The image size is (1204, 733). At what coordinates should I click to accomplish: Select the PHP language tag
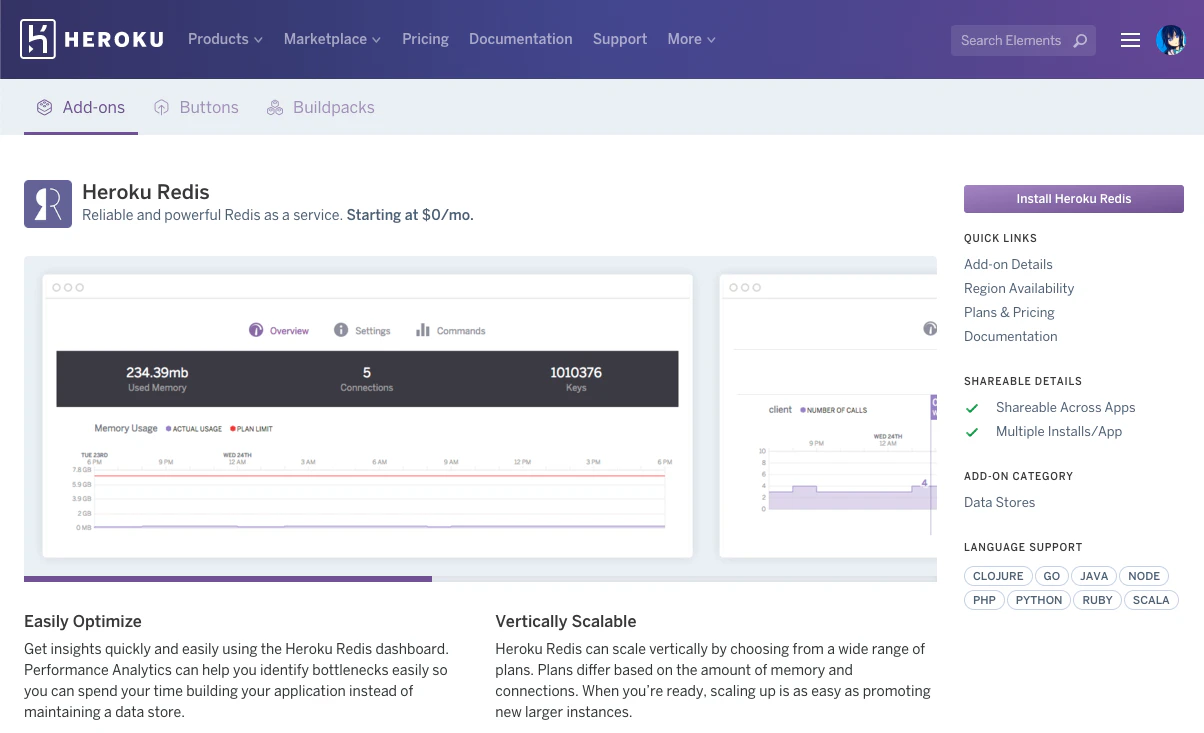(985, 600)
